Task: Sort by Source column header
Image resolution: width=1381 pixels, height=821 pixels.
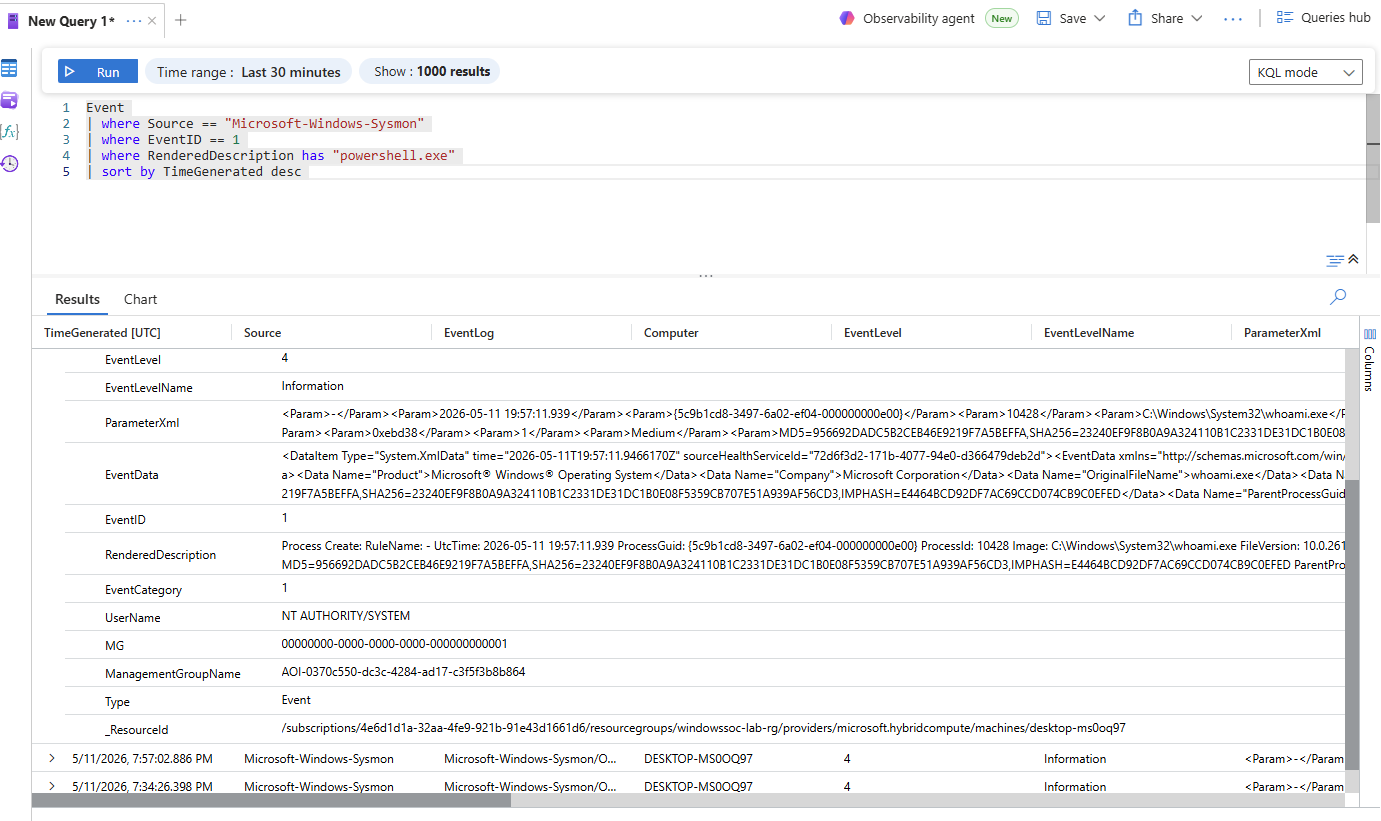Action: coord(262,333)
